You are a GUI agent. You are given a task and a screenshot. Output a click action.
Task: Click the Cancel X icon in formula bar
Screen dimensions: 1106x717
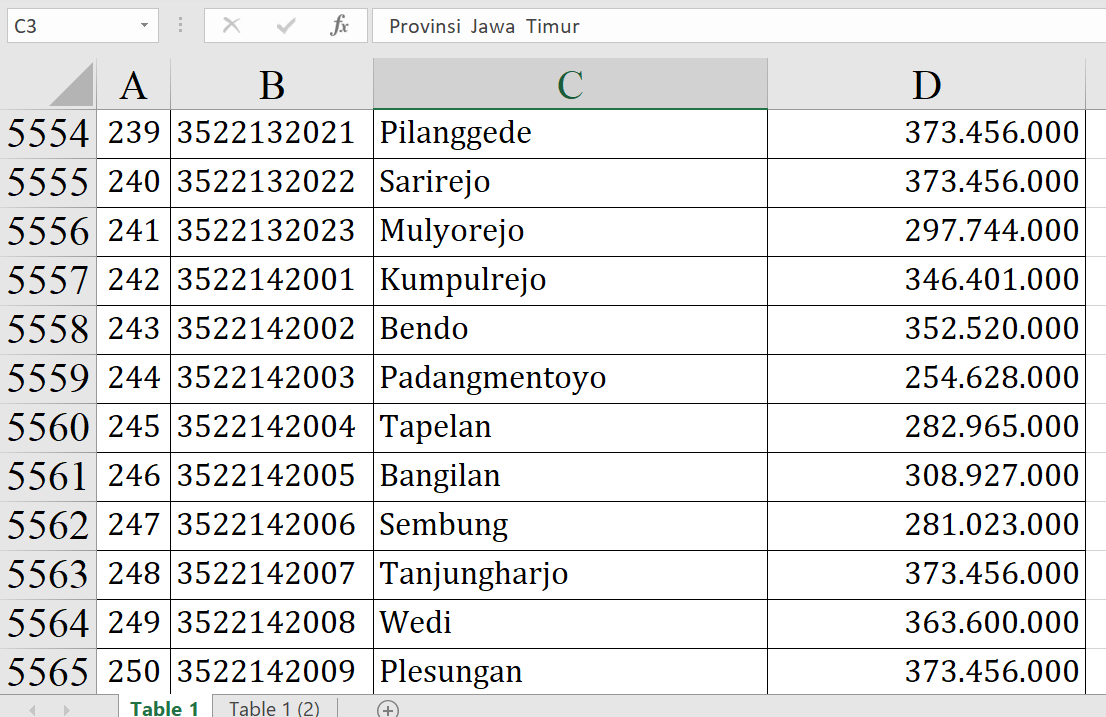click(231, 26)
